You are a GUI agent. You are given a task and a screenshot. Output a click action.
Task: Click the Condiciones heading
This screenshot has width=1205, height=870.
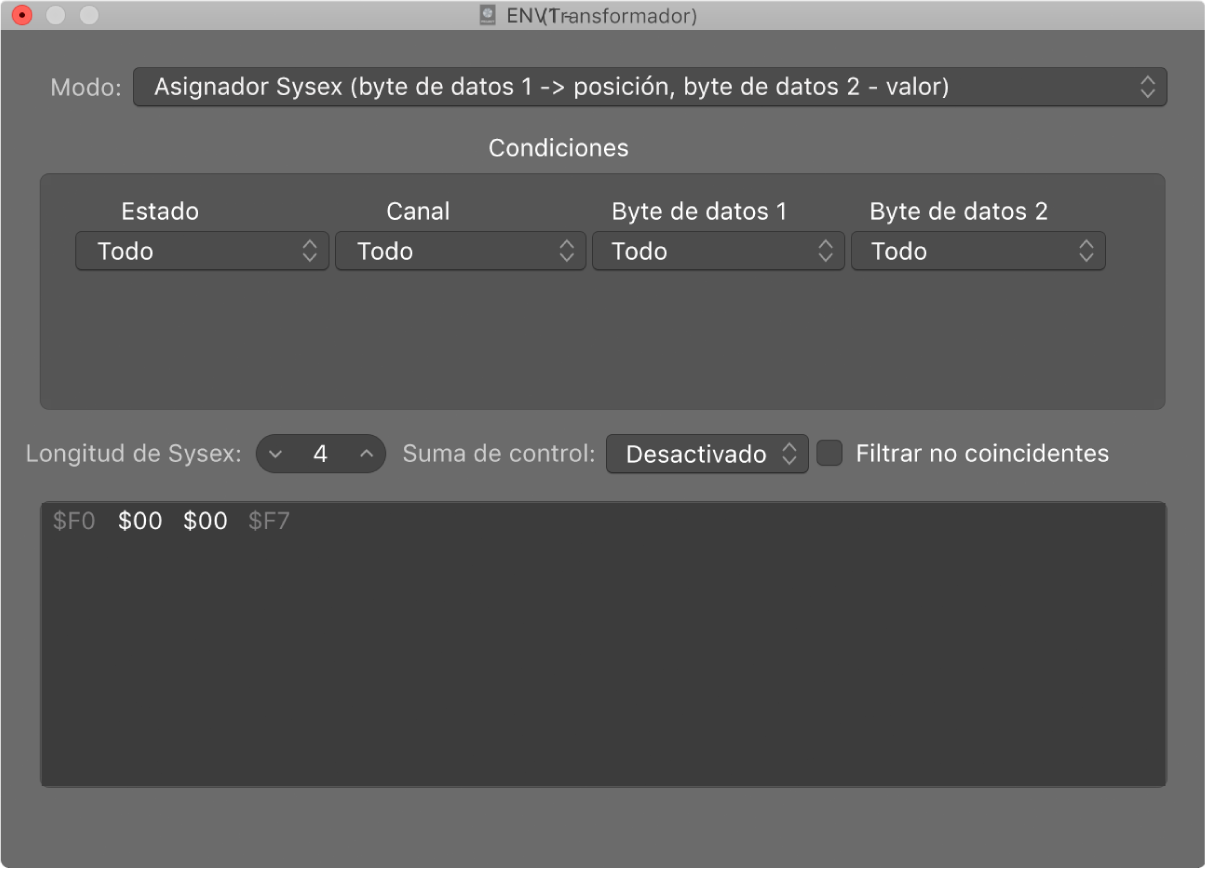tap(558, 148)
